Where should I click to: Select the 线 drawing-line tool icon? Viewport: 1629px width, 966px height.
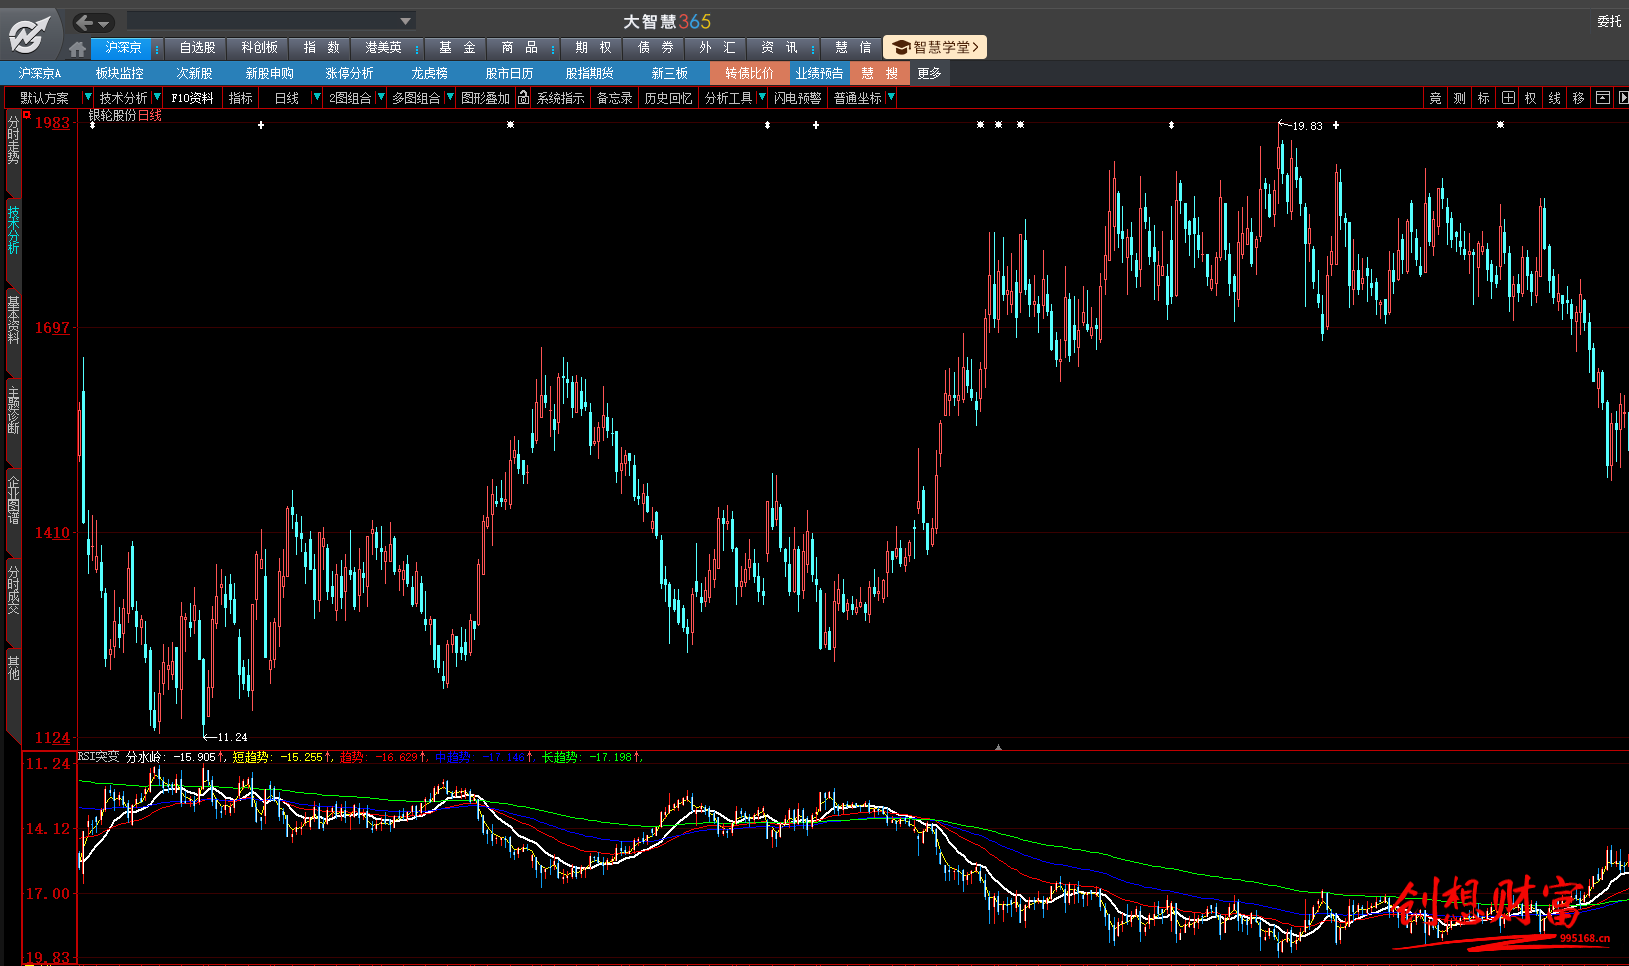(x=1554, y=97)
